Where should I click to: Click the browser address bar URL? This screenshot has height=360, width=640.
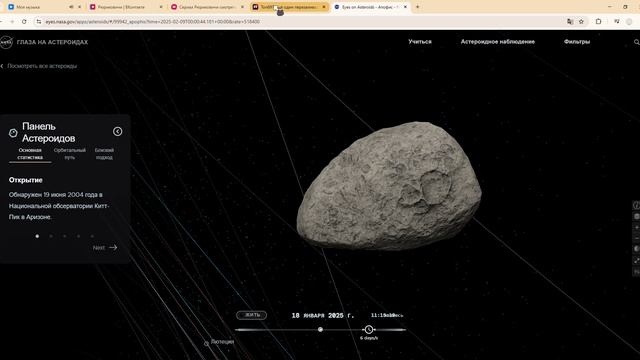(153, 21)
